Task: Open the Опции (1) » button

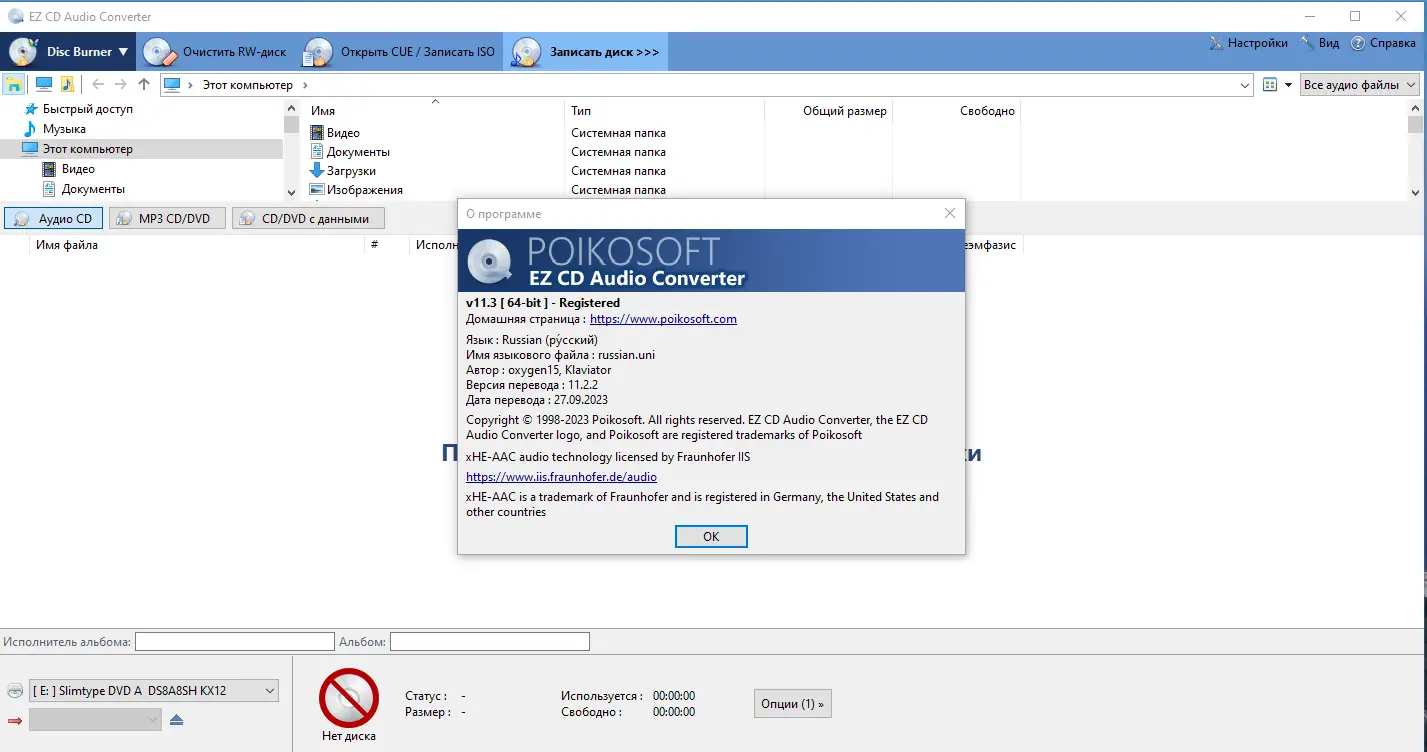Action: (x=792, y=703)
